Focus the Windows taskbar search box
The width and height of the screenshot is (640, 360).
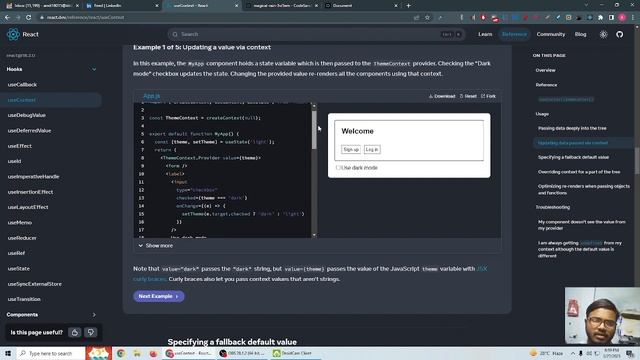pyautogui.click(x=50, y=353)
